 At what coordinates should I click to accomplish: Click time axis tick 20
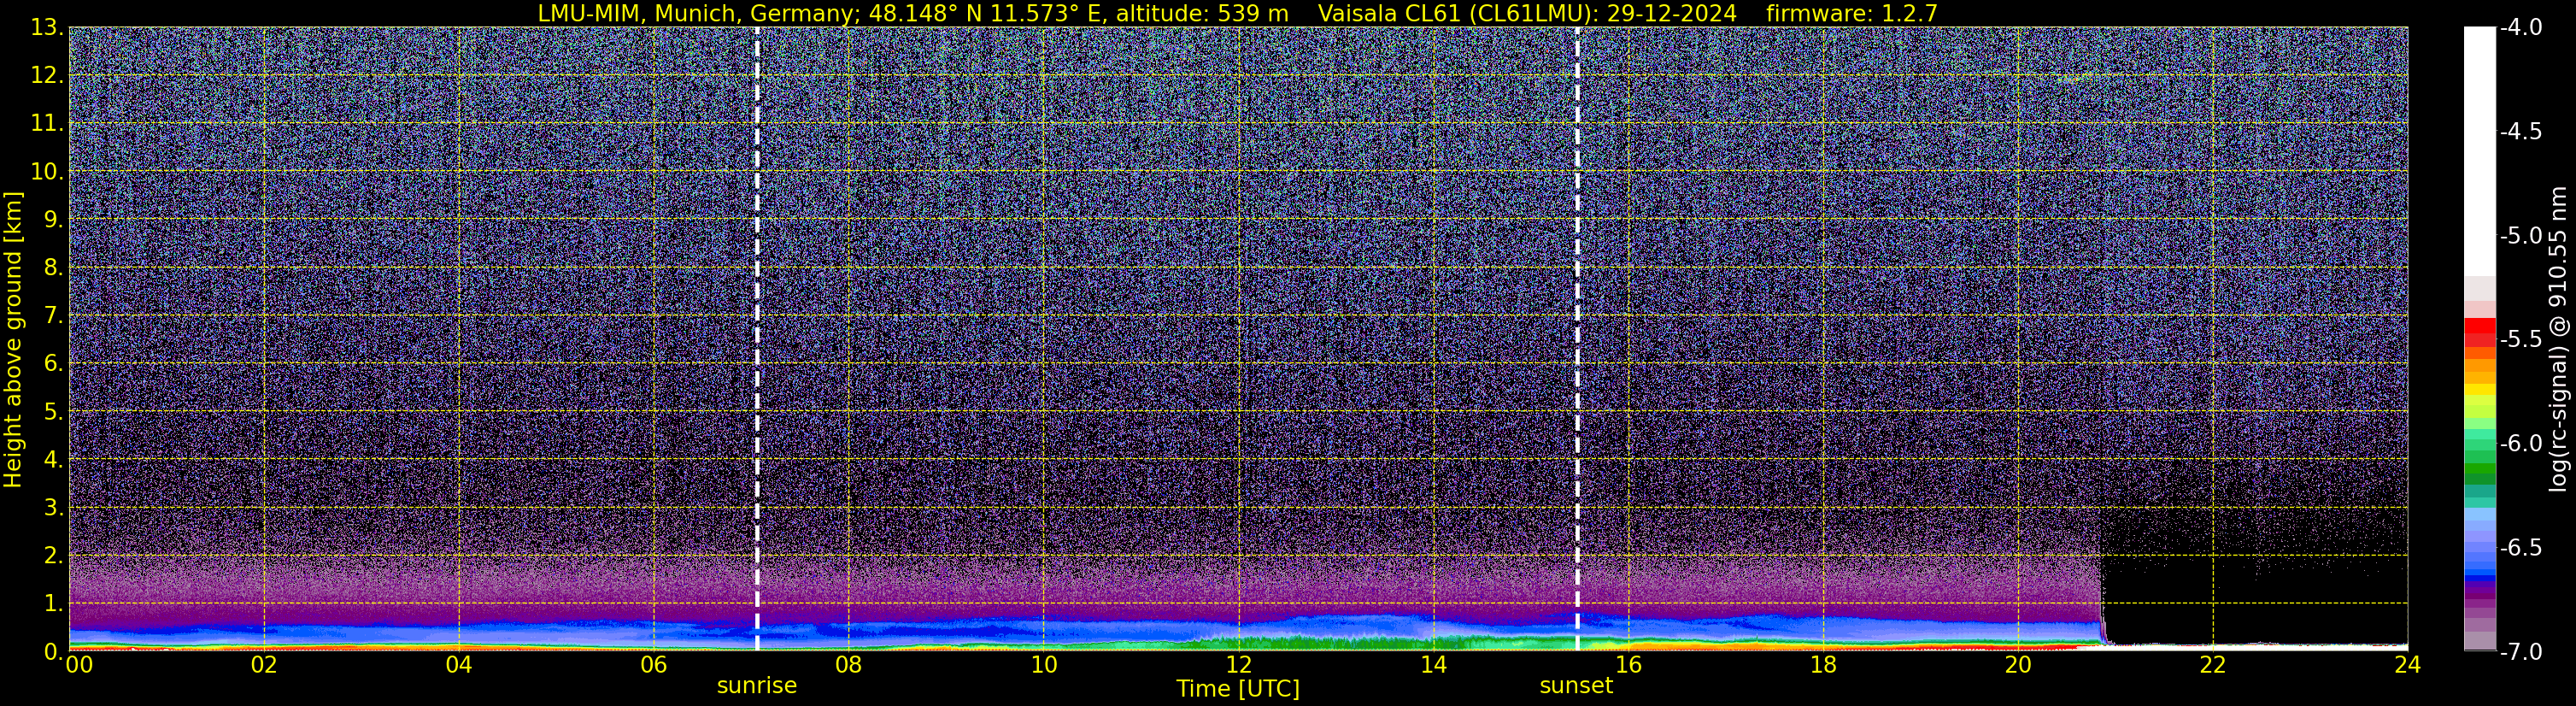2019,665
